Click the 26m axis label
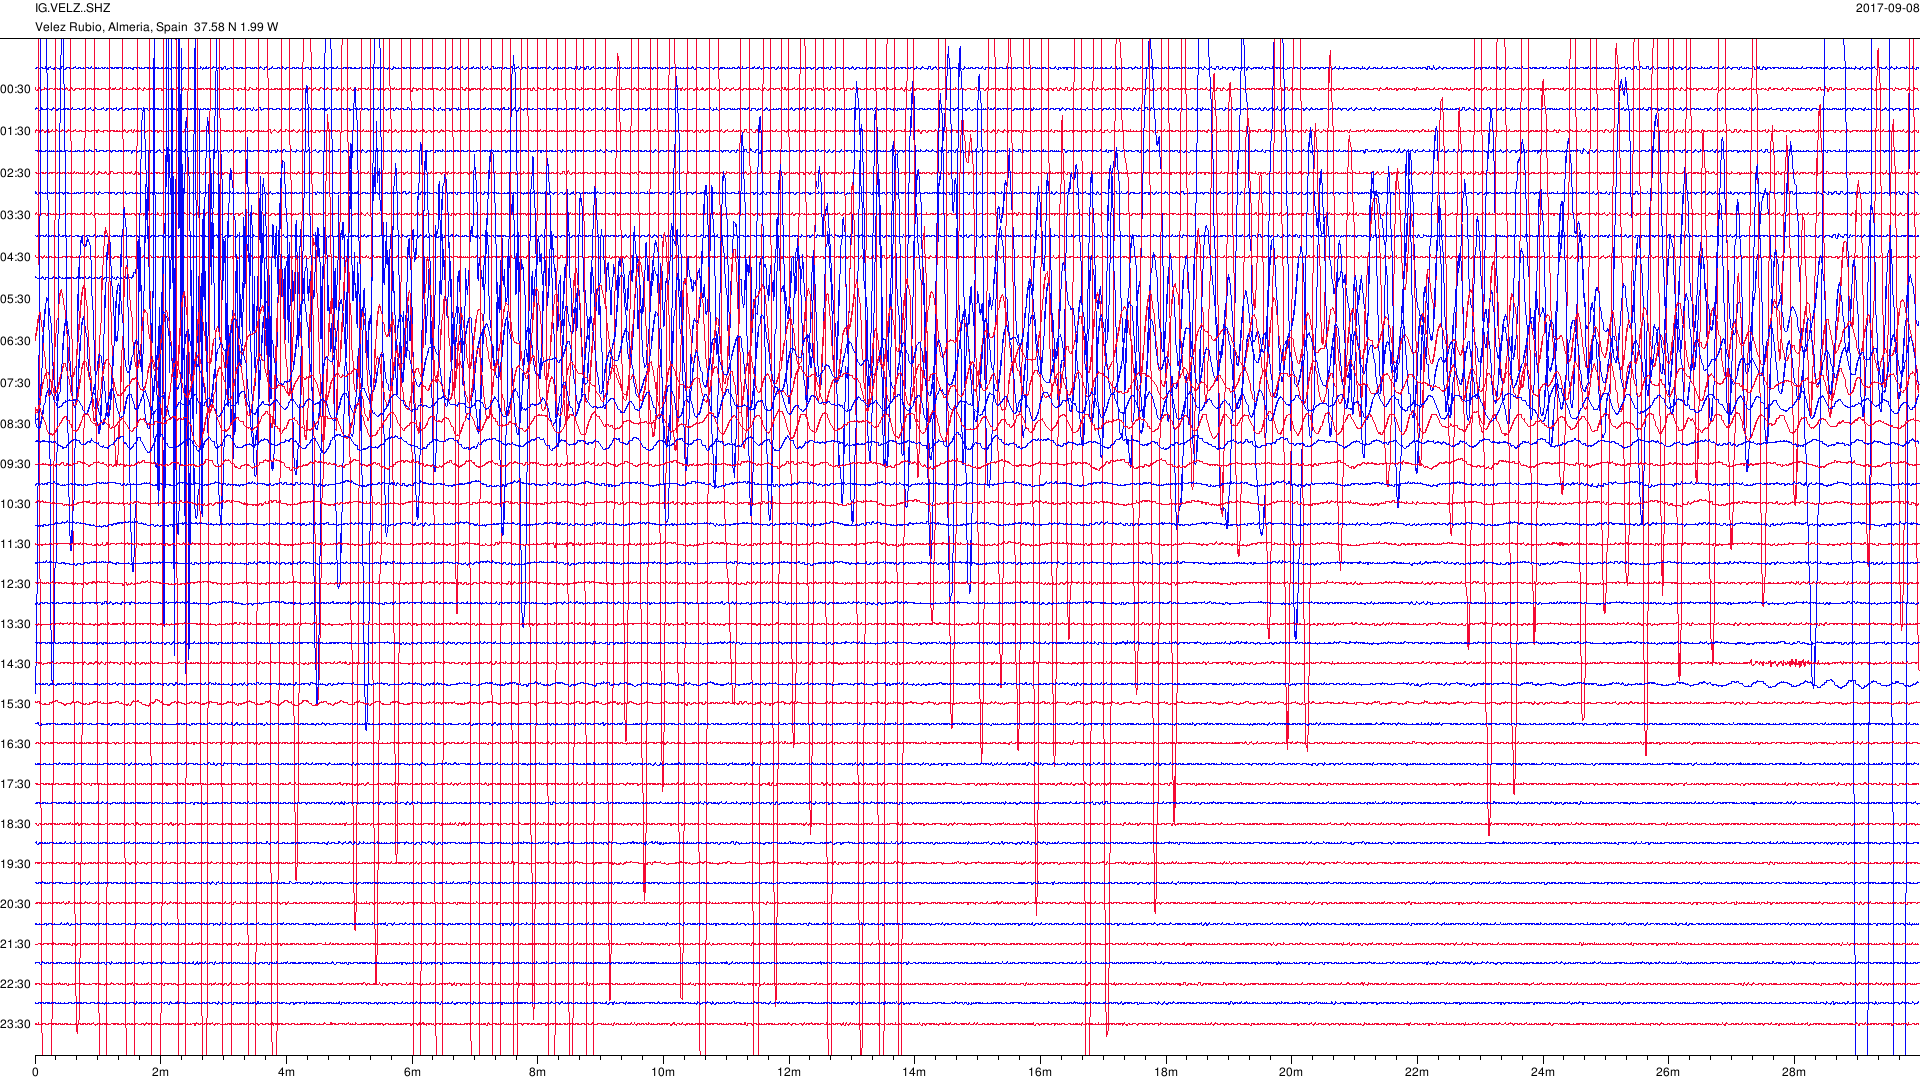Image resolution: width=1920 pixels, height=1080 pixels. [x=1668, y=1072]
